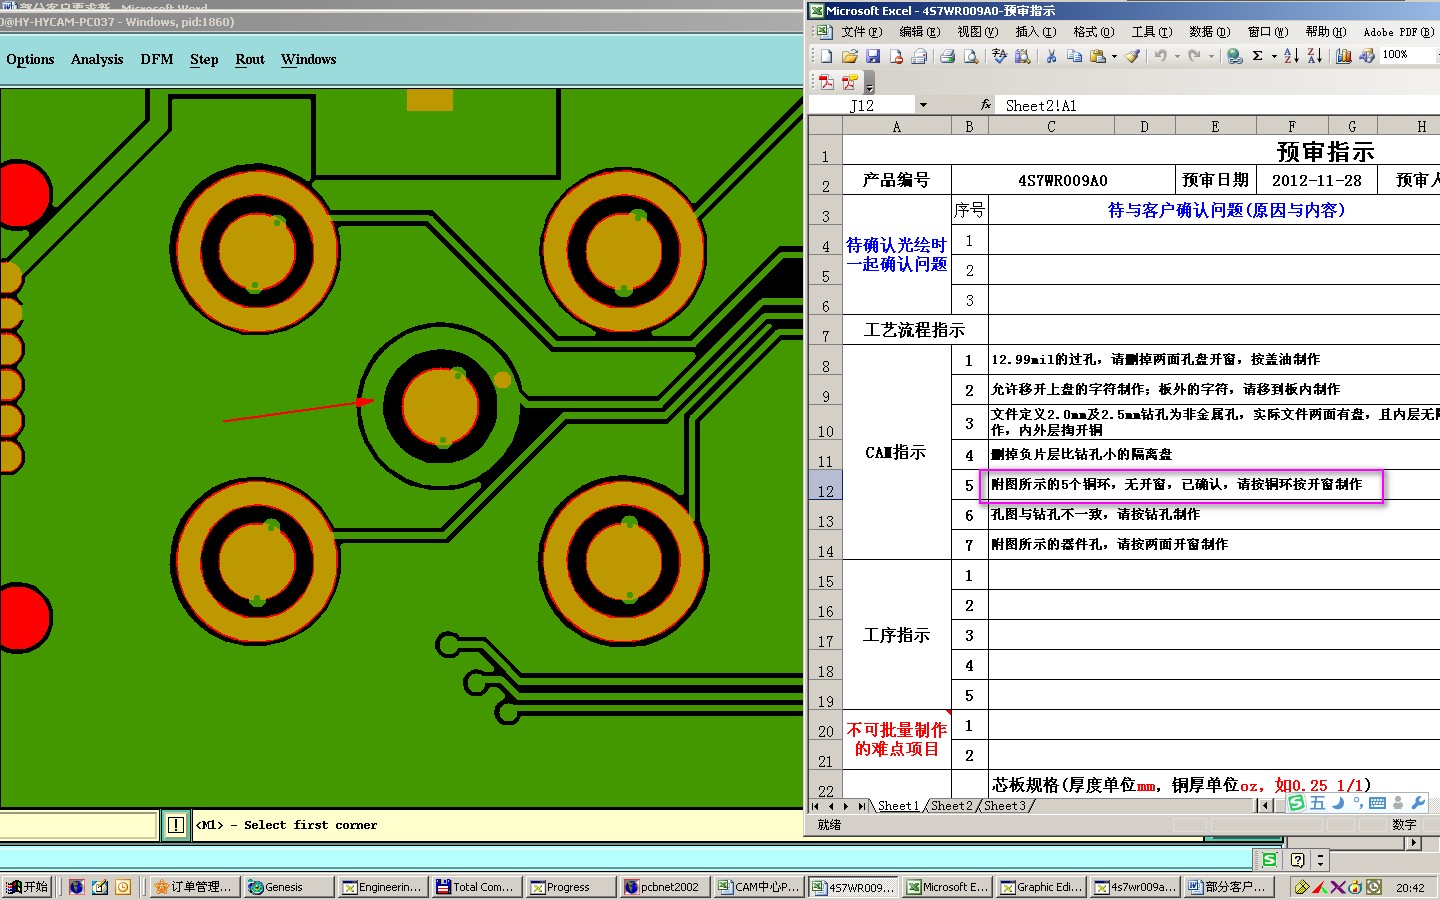Open the paste options dropdown arrow
Image resolution: width=1440 pixels, height=900 pixels.
click(1114, 56)
